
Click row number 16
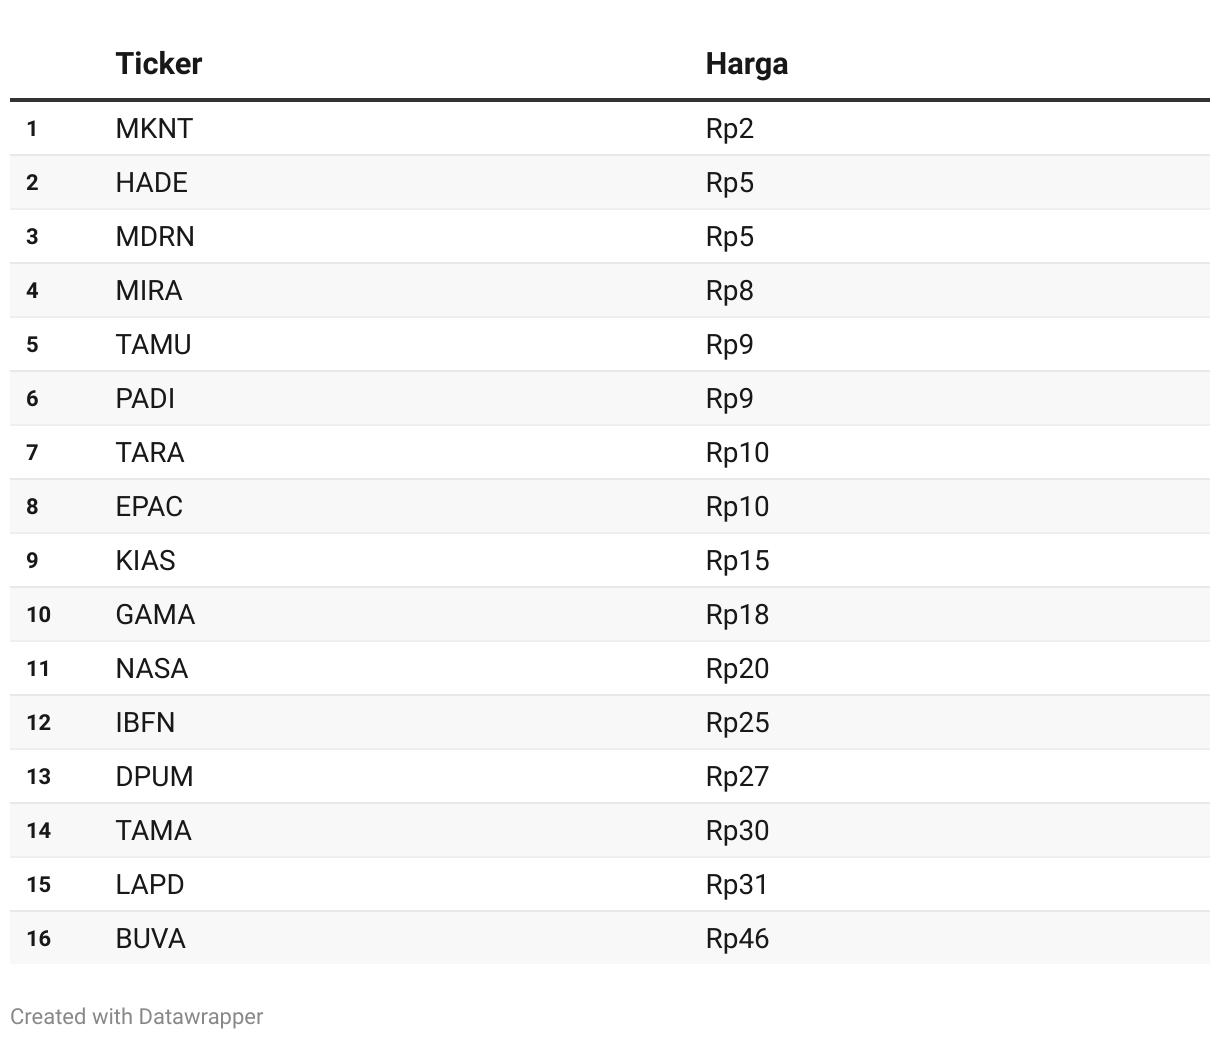click(38, 939)
